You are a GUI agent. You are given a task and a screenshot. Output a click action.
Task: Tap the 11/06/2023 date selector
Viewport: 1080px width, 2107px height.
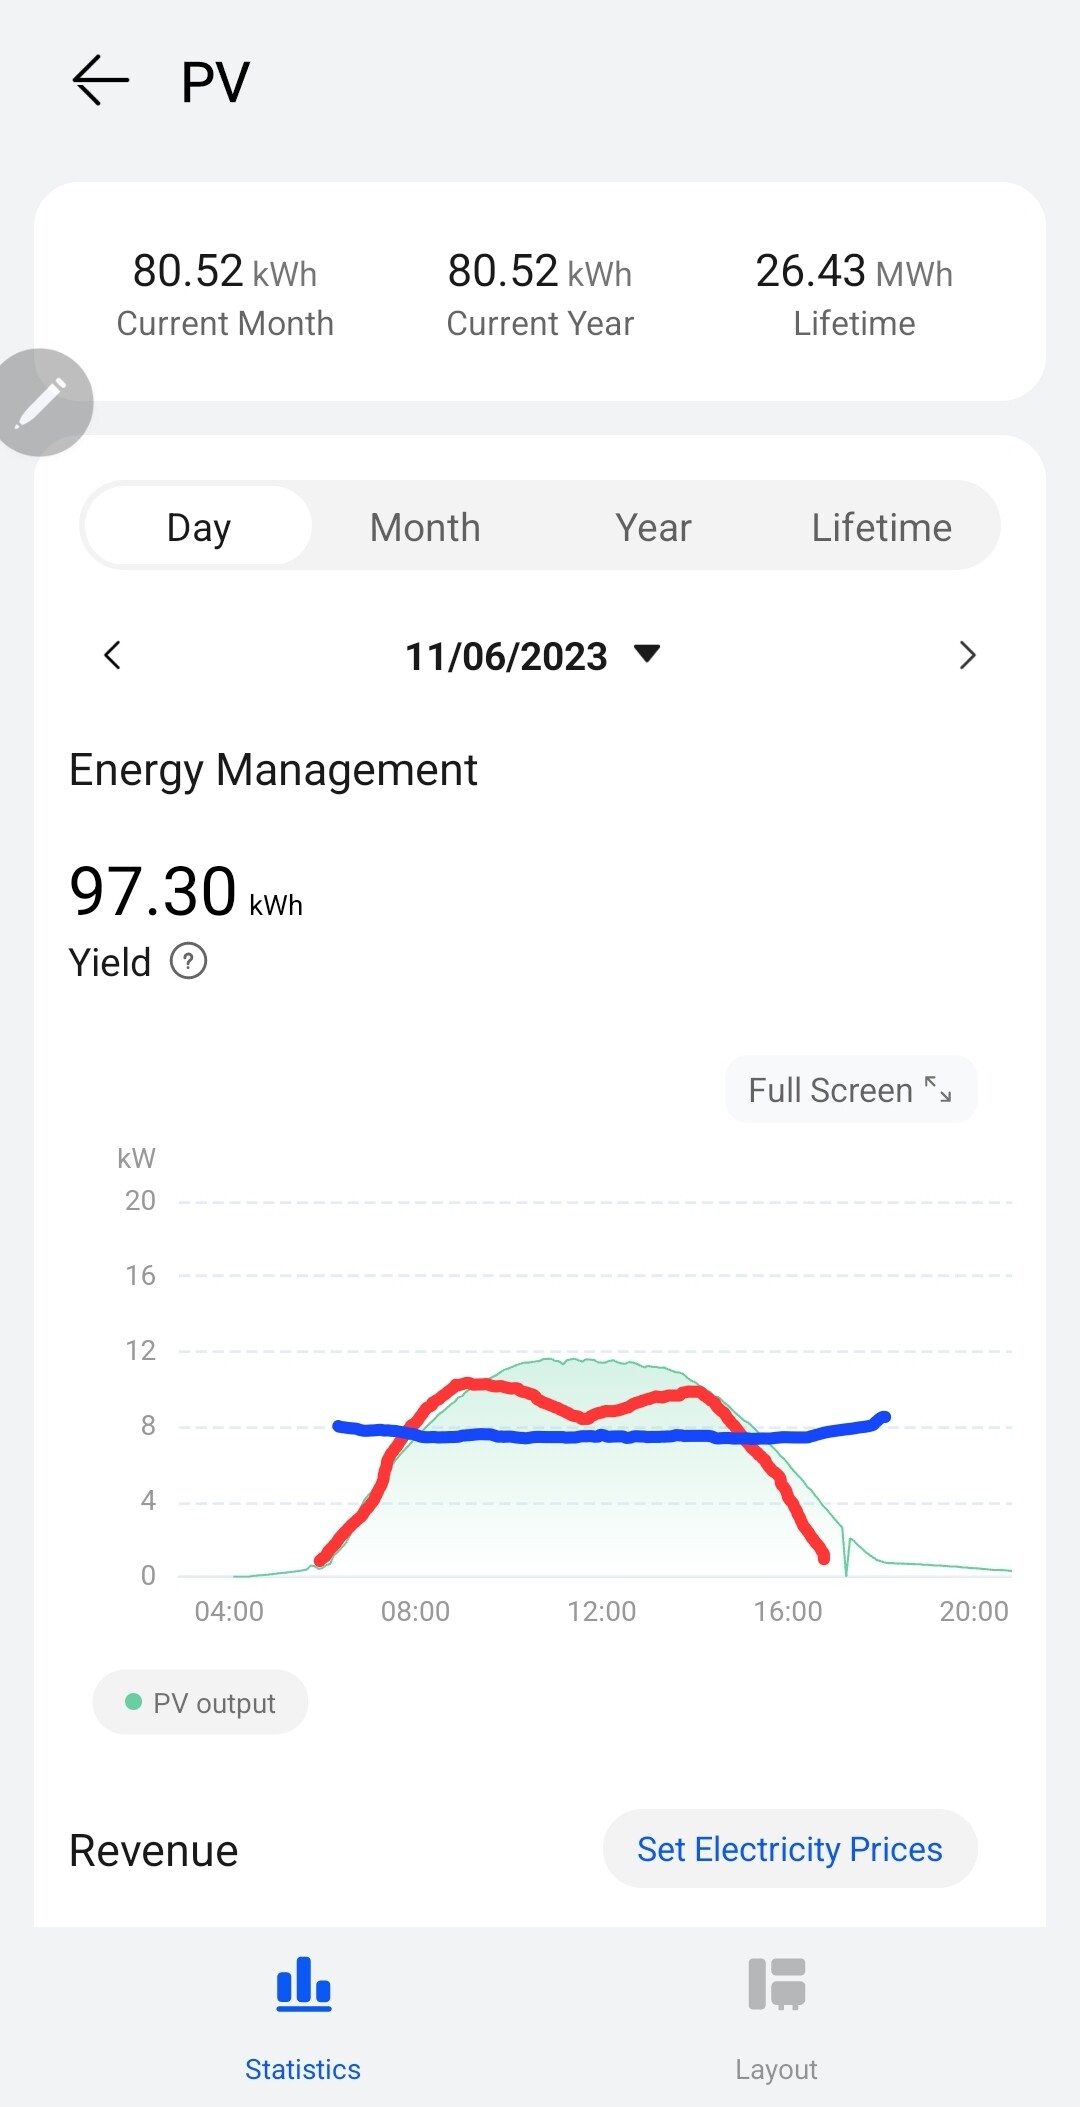[506, 657]
